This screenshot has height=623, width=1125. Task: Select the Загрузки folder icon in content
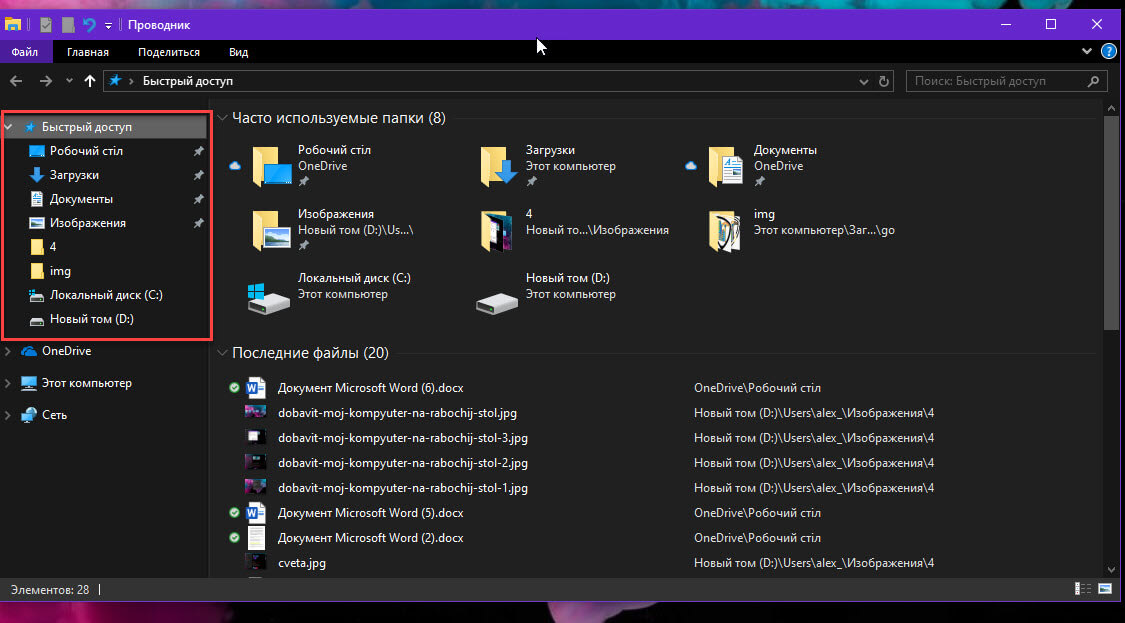click(x=499, y=167)
